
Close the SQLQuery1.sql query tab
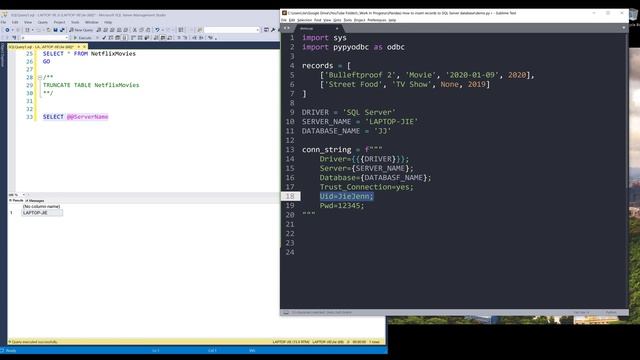pos(84,47)
